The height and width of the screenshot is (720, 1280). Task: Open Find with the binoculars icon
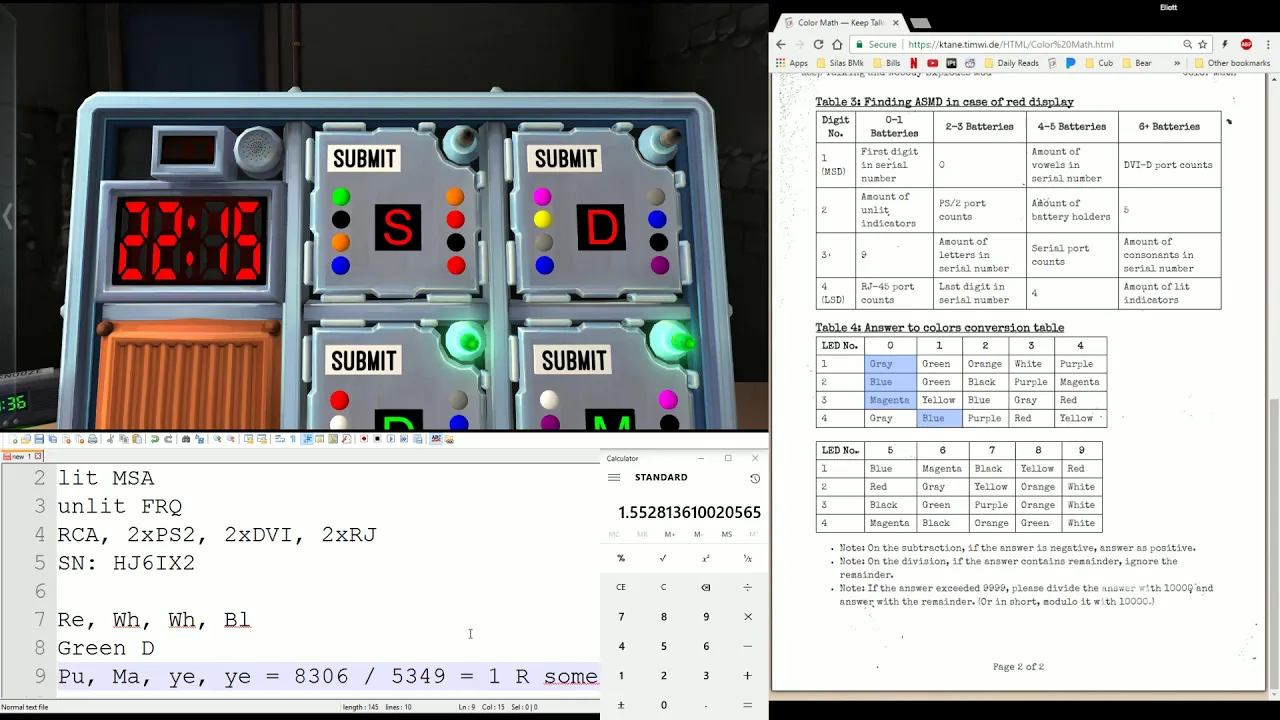click(x=186, y=439)
